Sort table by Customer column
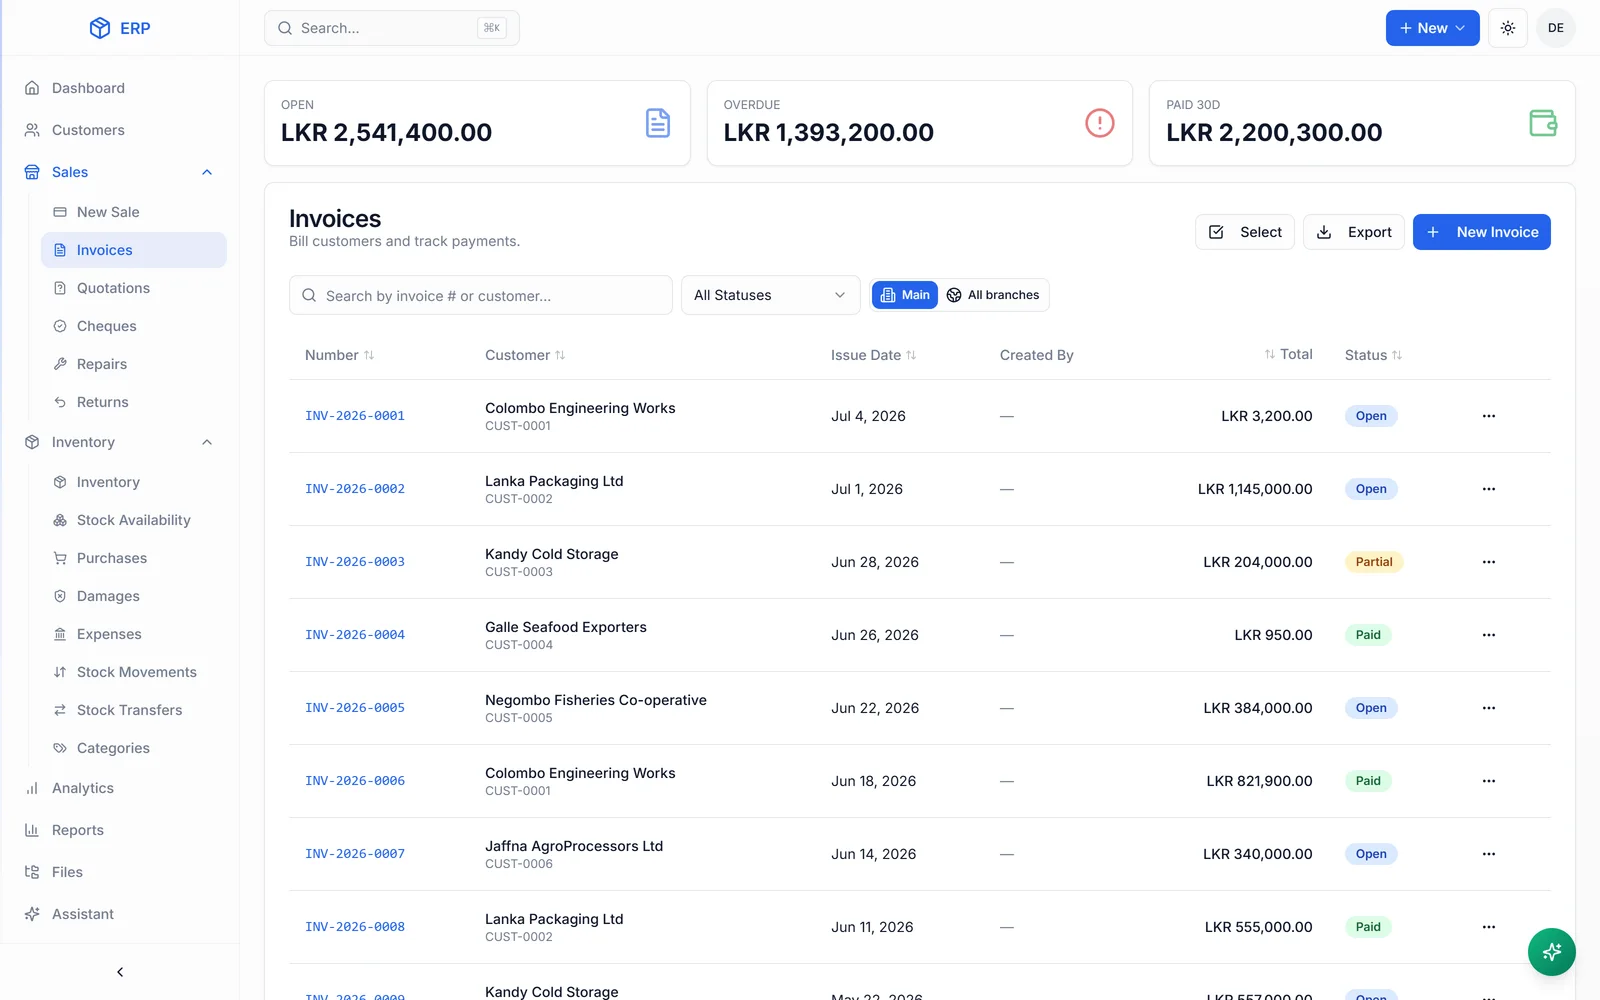This screenshot has width=1600, height=1000. click(525, 355)
